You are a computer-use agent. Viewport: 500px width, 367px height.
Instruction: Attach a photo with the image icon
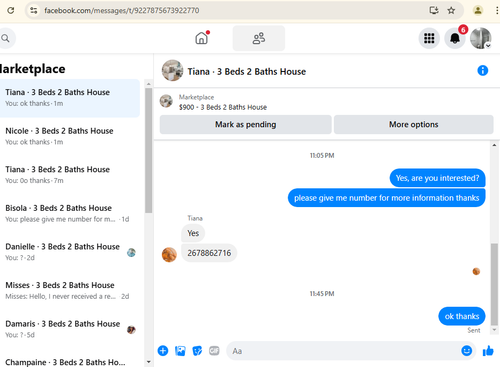point(180,351)
